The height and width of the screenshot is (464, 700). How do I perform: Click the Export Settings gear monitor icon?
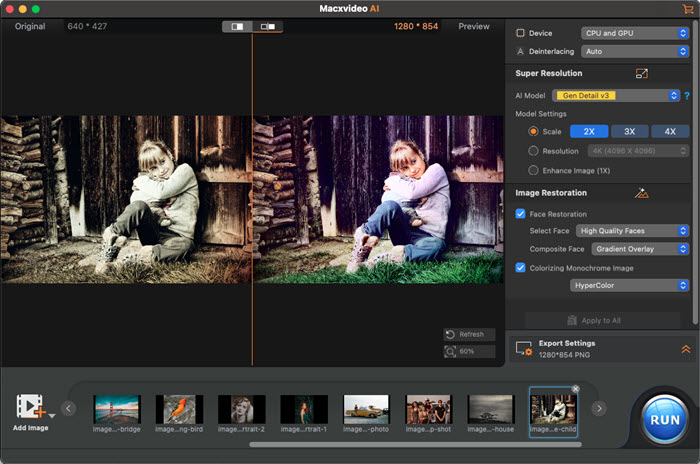524,348
